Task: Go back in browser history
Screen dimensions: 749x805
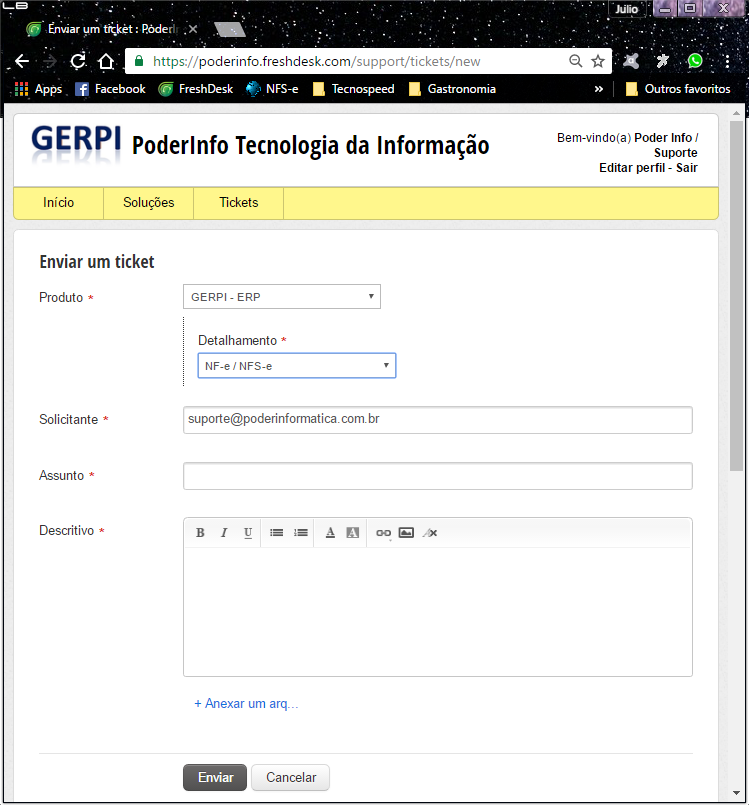Action: coord(22,62)
